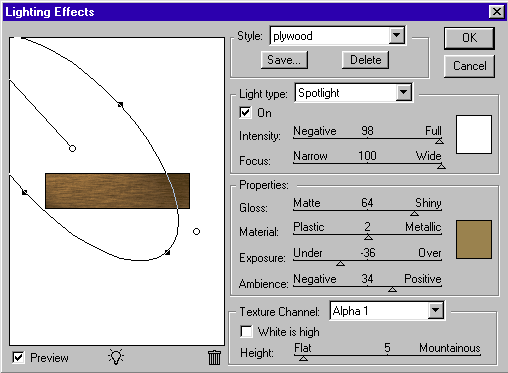Viewport: 508px width, 373px height.
Task: Open the tan material color swatch
Action: 474,239
